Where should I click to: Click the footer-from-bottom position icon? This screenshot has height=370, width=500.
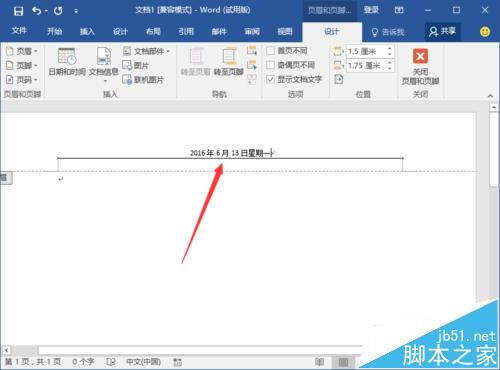(338, 65)
